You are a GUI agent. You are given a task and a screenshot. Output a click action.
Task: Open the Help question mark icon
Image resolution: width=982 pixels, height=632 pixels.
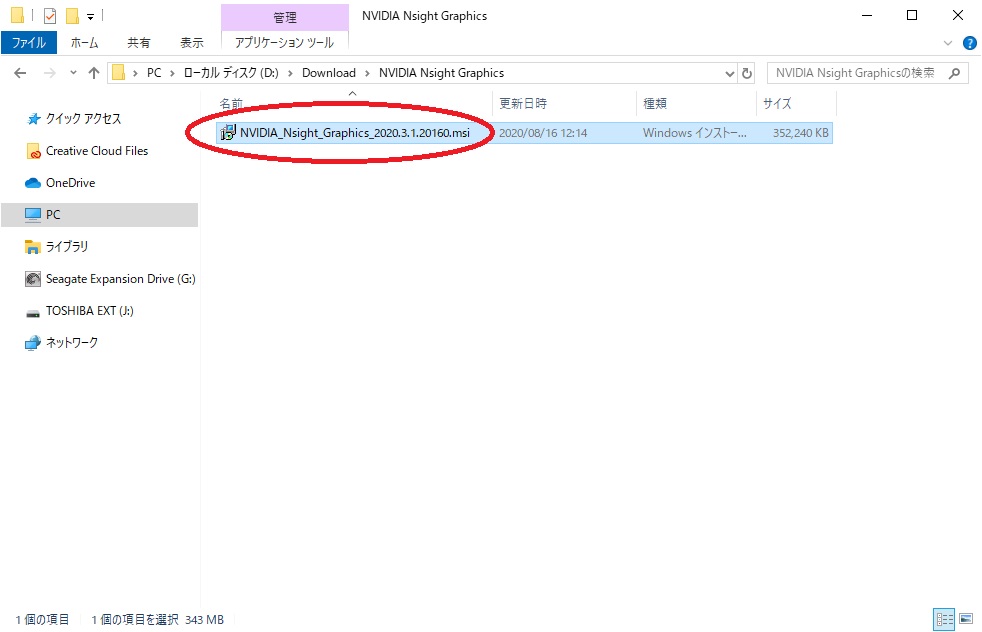(x=969, y=43)
